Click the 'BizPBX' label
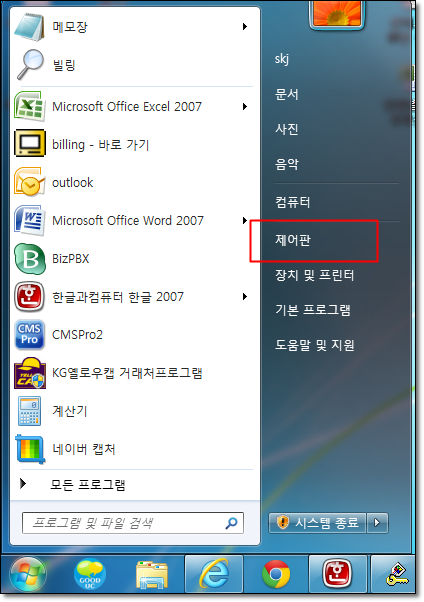The height and width of the screenshot is (602, 424). click(70, 259)
